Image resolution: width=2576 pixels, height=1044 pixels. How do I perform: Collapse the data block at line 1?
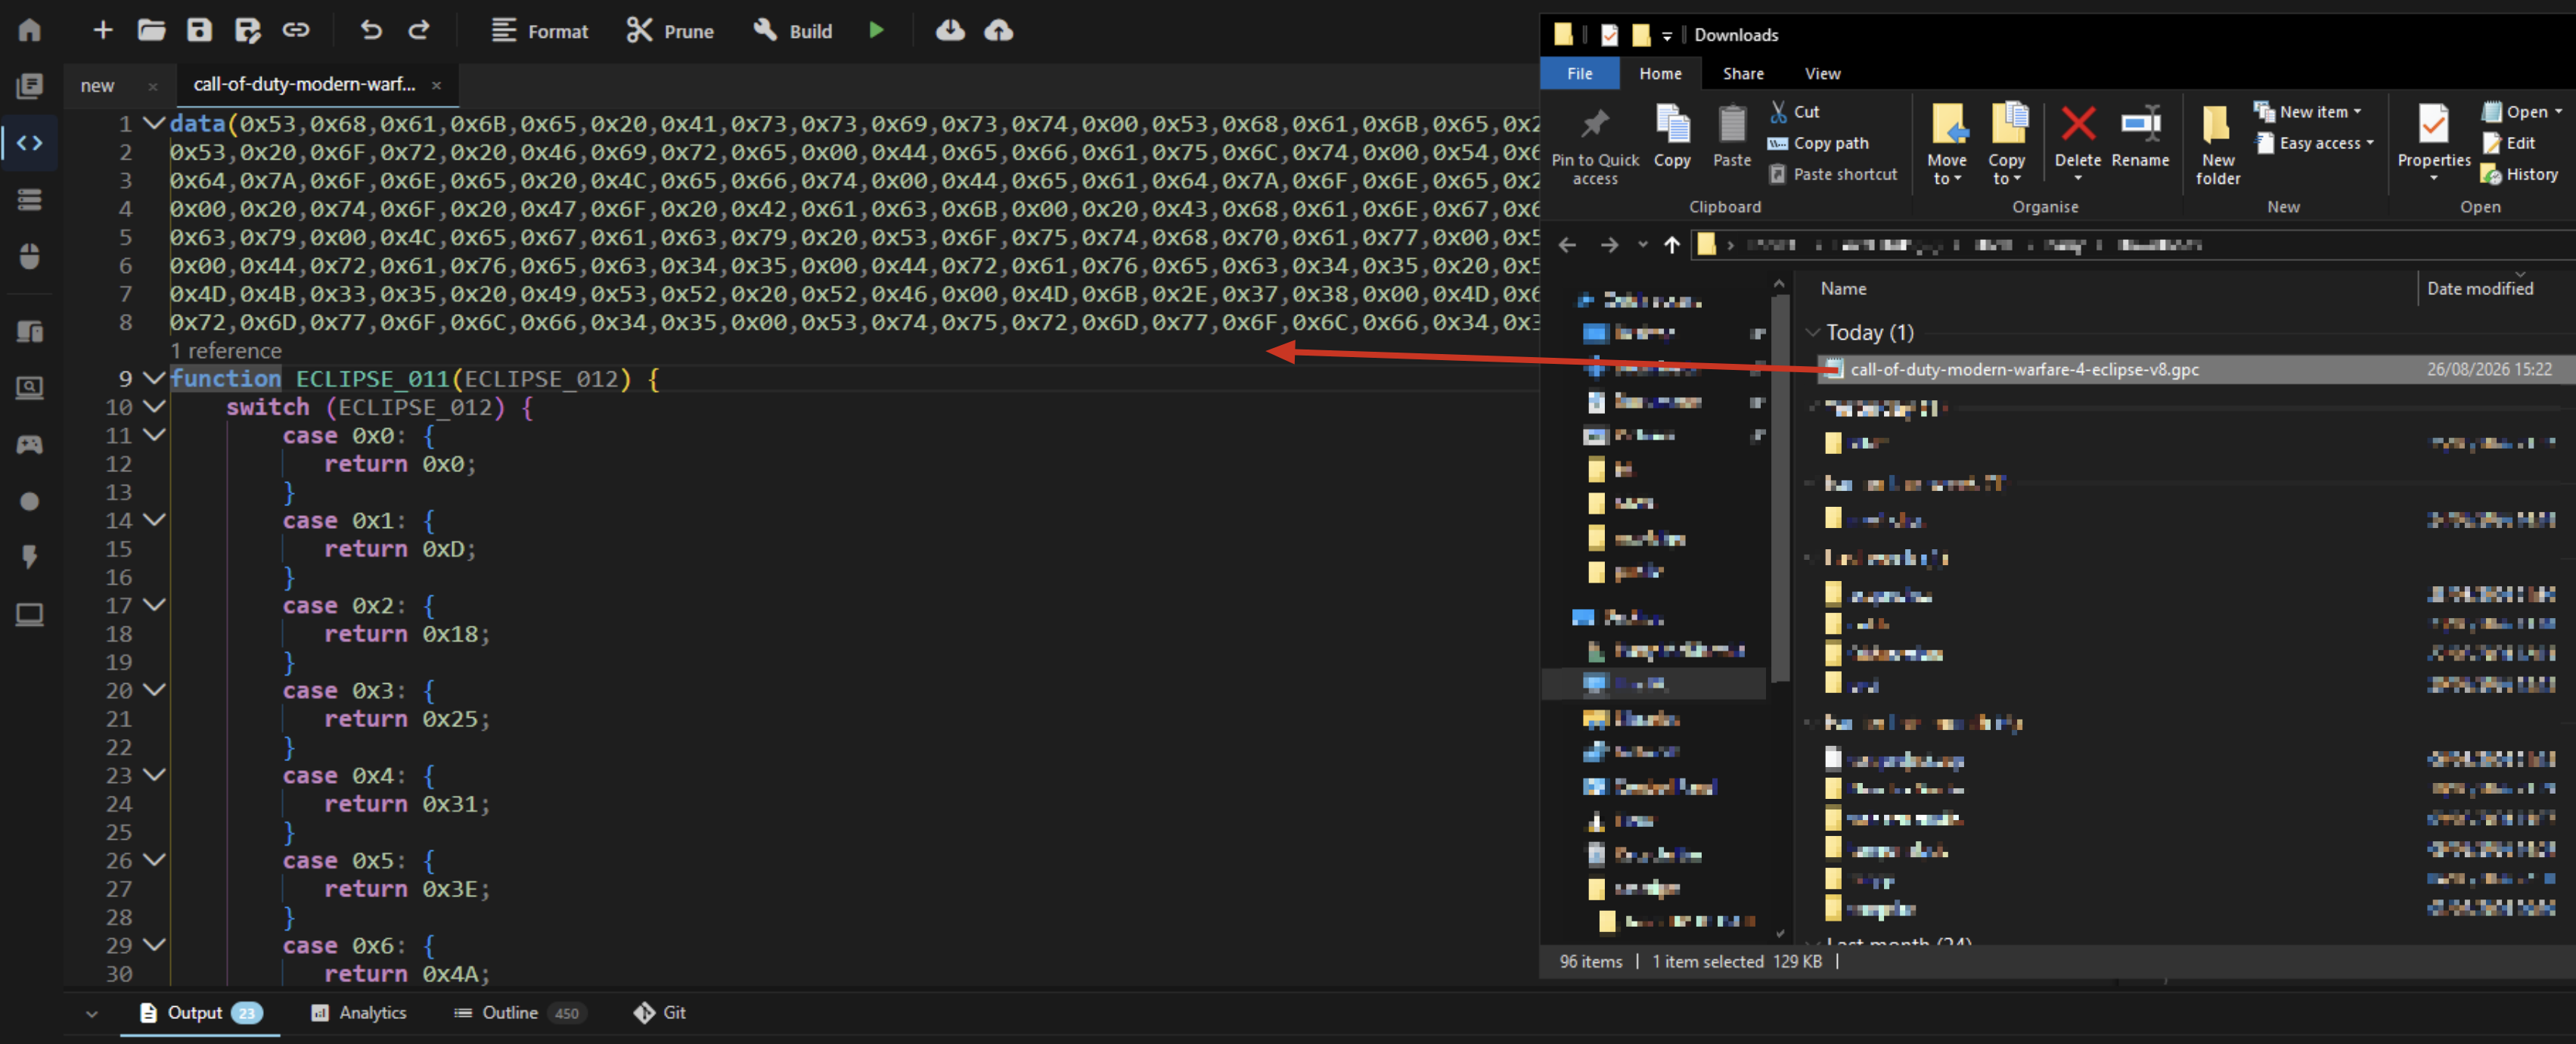click(153, 123)
